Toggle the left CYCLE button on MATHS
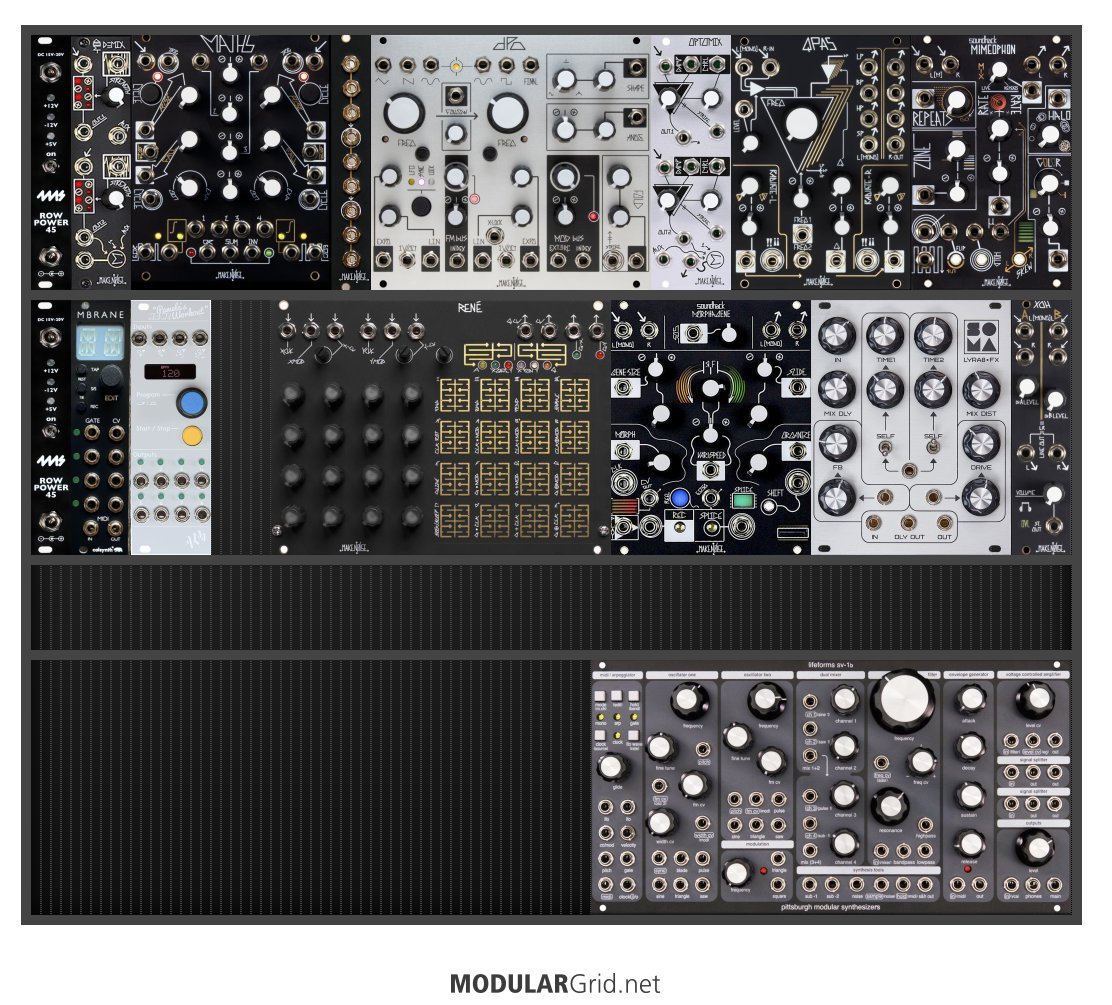Screen dimensions: 1112x1005 point(150,93)
